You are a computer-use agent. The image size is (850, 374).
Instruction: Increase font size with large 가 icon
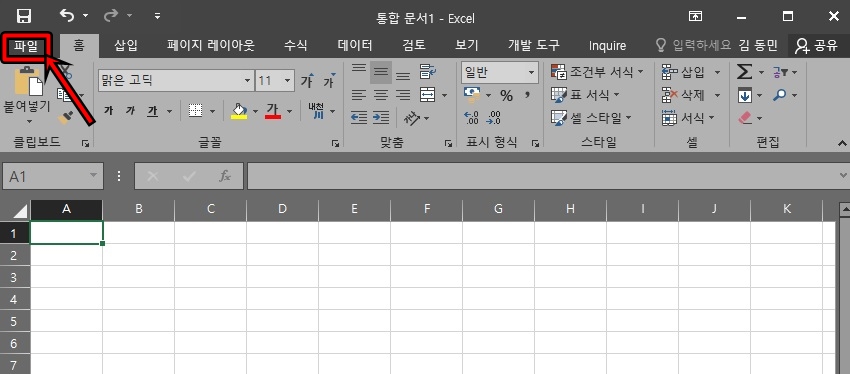pos(308,81)
